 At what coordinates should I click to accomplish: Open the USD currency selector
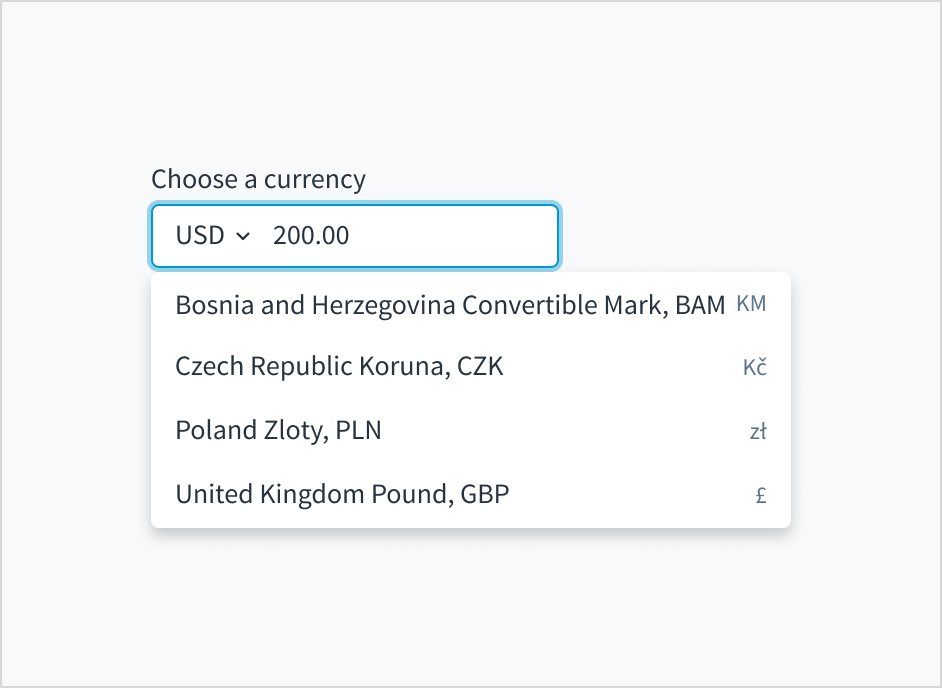pyautogui.click(x=208, y=235)
